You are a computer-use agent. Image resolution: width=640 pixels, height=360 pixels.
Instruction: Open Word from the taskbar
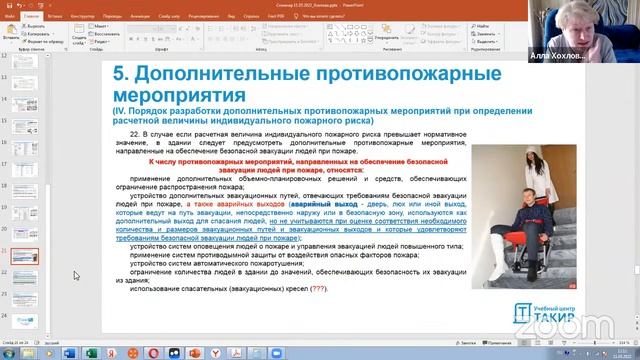click(70, 353)
